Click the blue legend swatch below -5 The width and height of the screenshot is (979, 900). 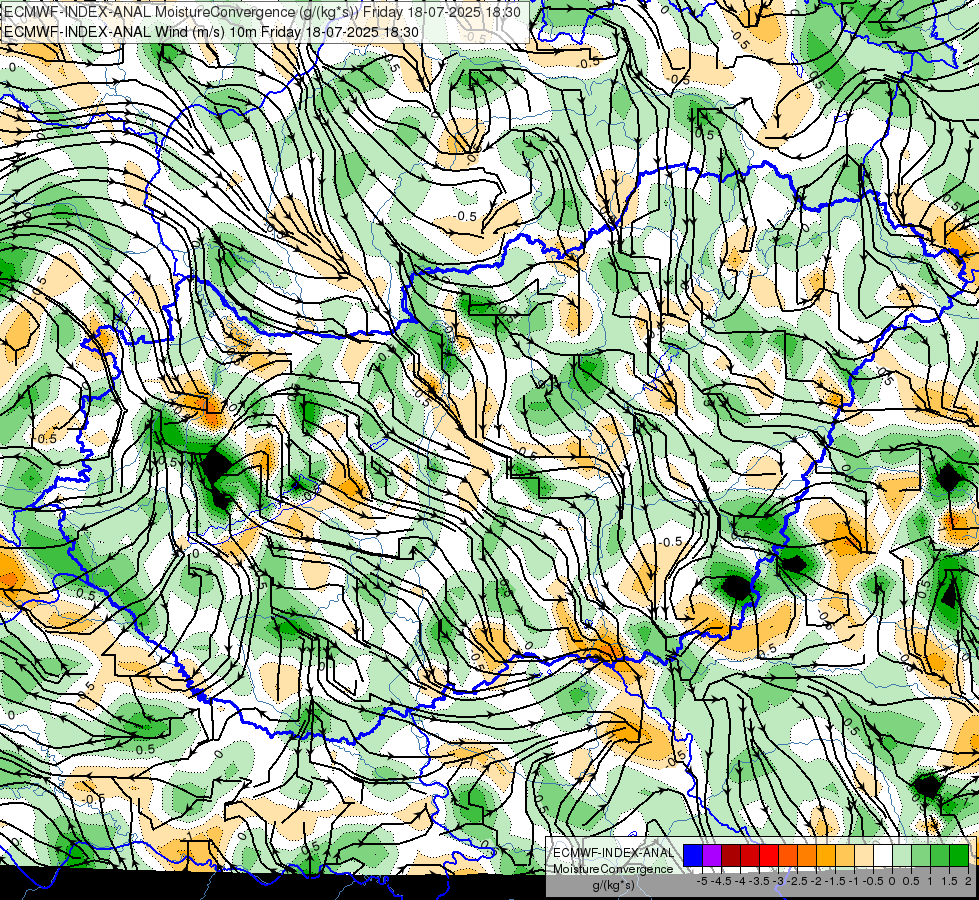click(693, 855)
